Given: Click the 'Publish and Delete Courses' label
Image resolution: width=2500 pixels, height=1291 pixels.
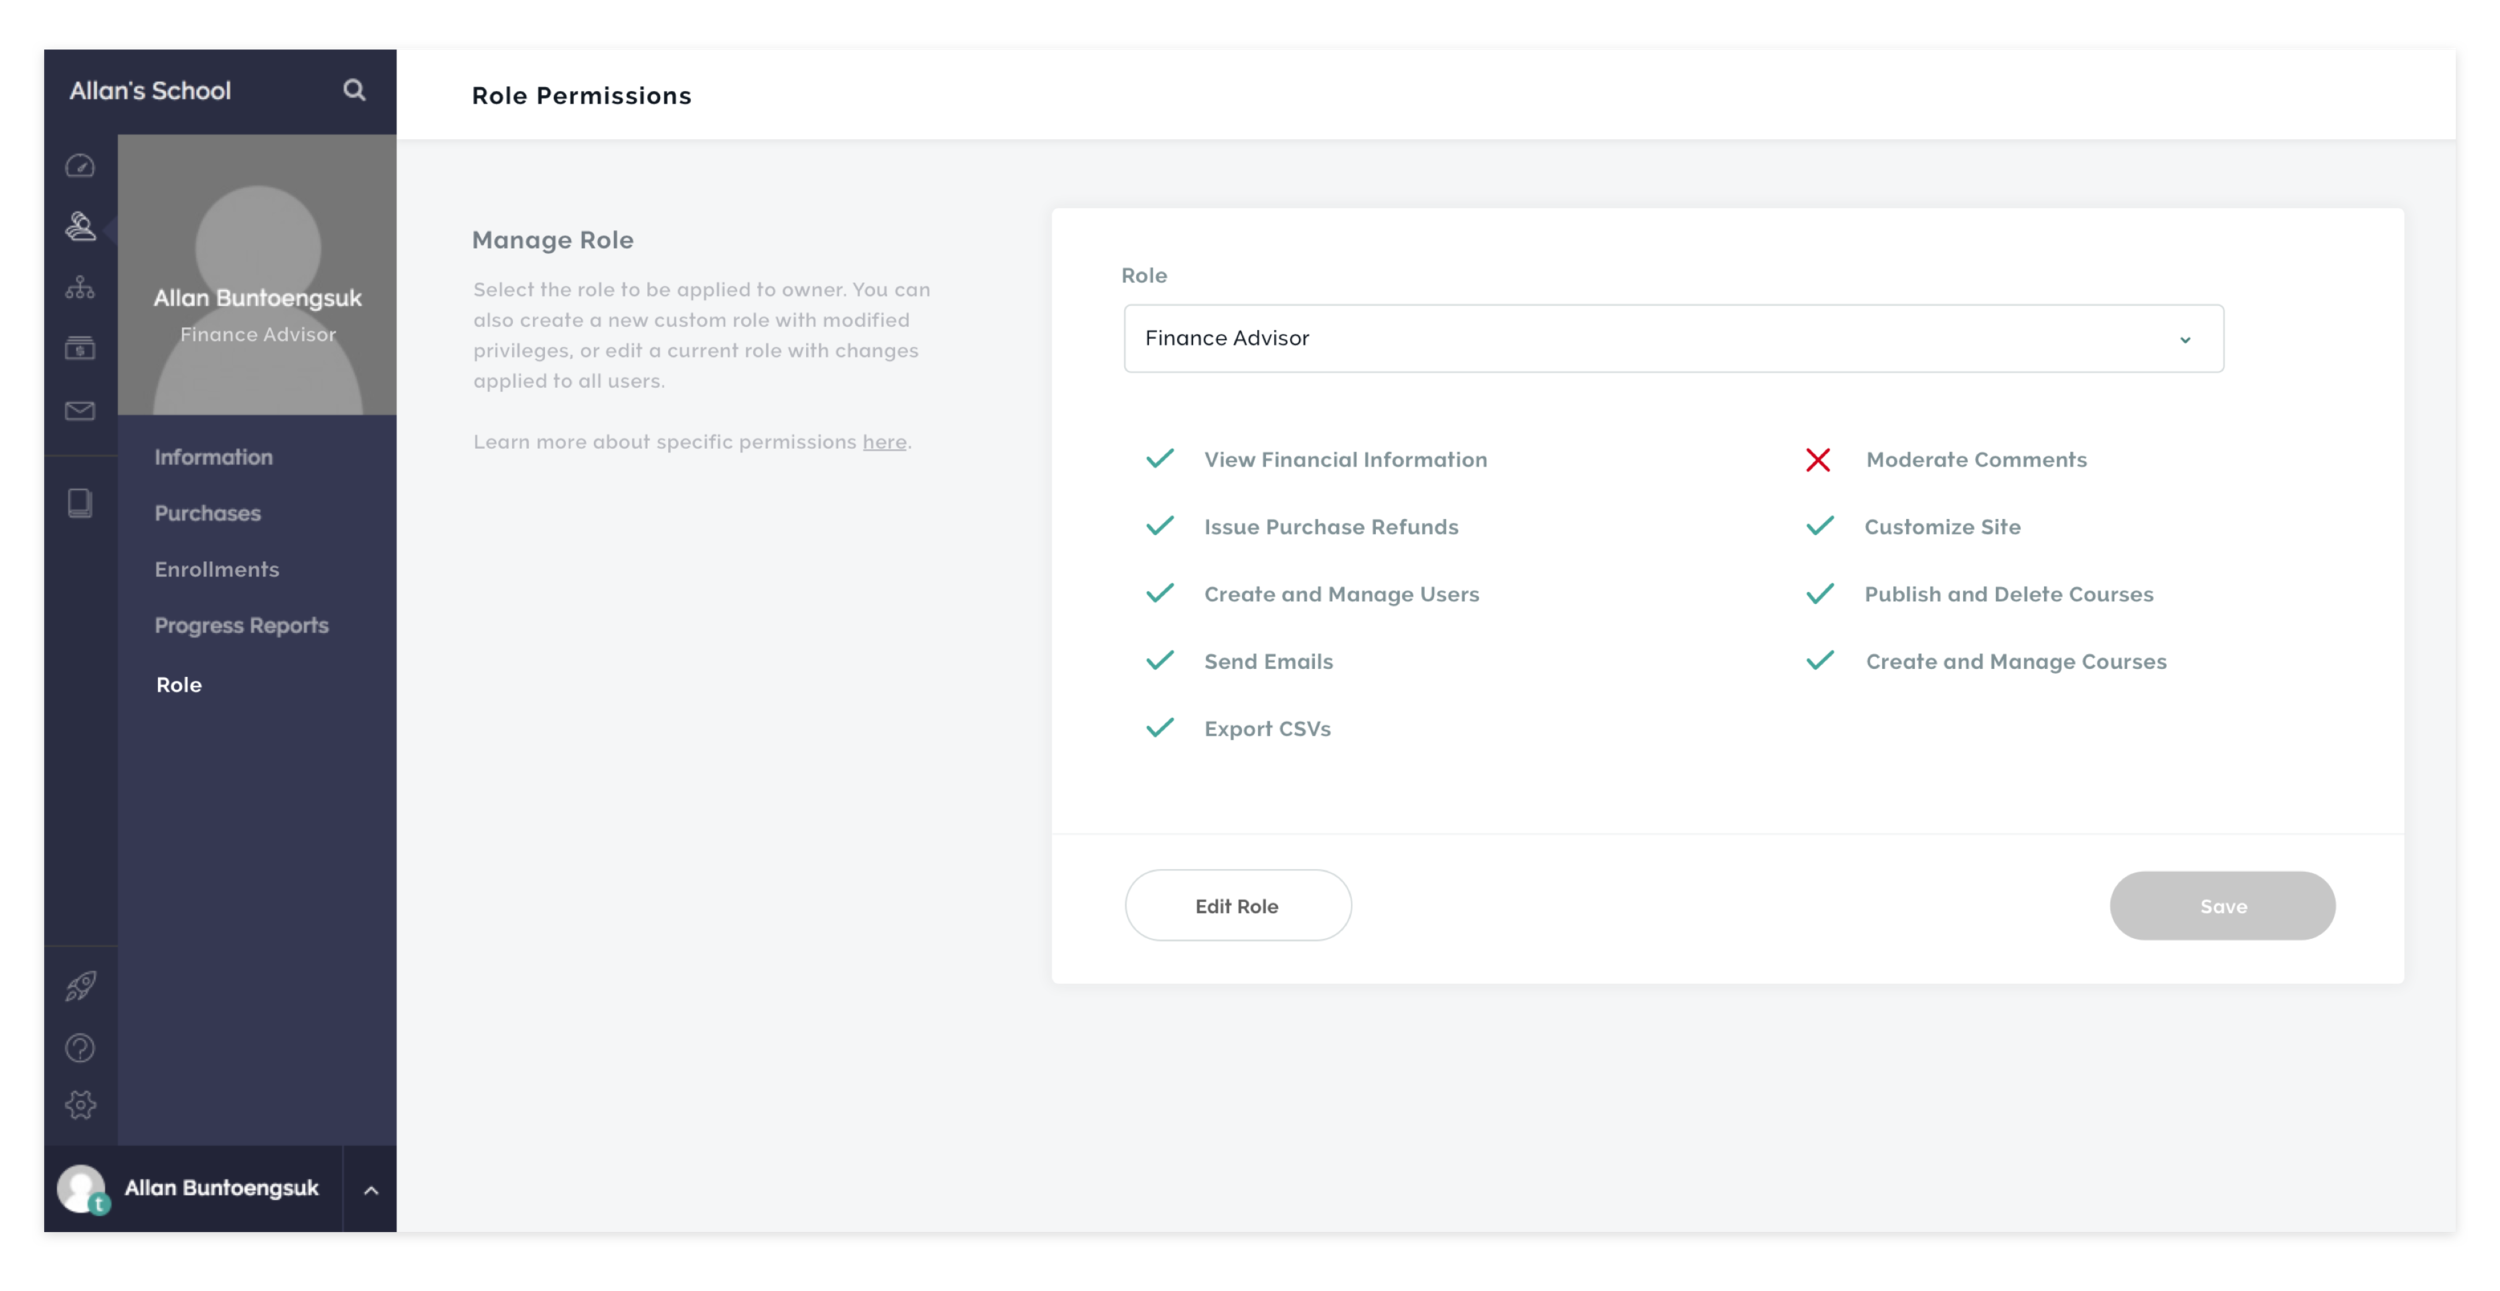Looking at the screenshot, I should coord(2008,594).
